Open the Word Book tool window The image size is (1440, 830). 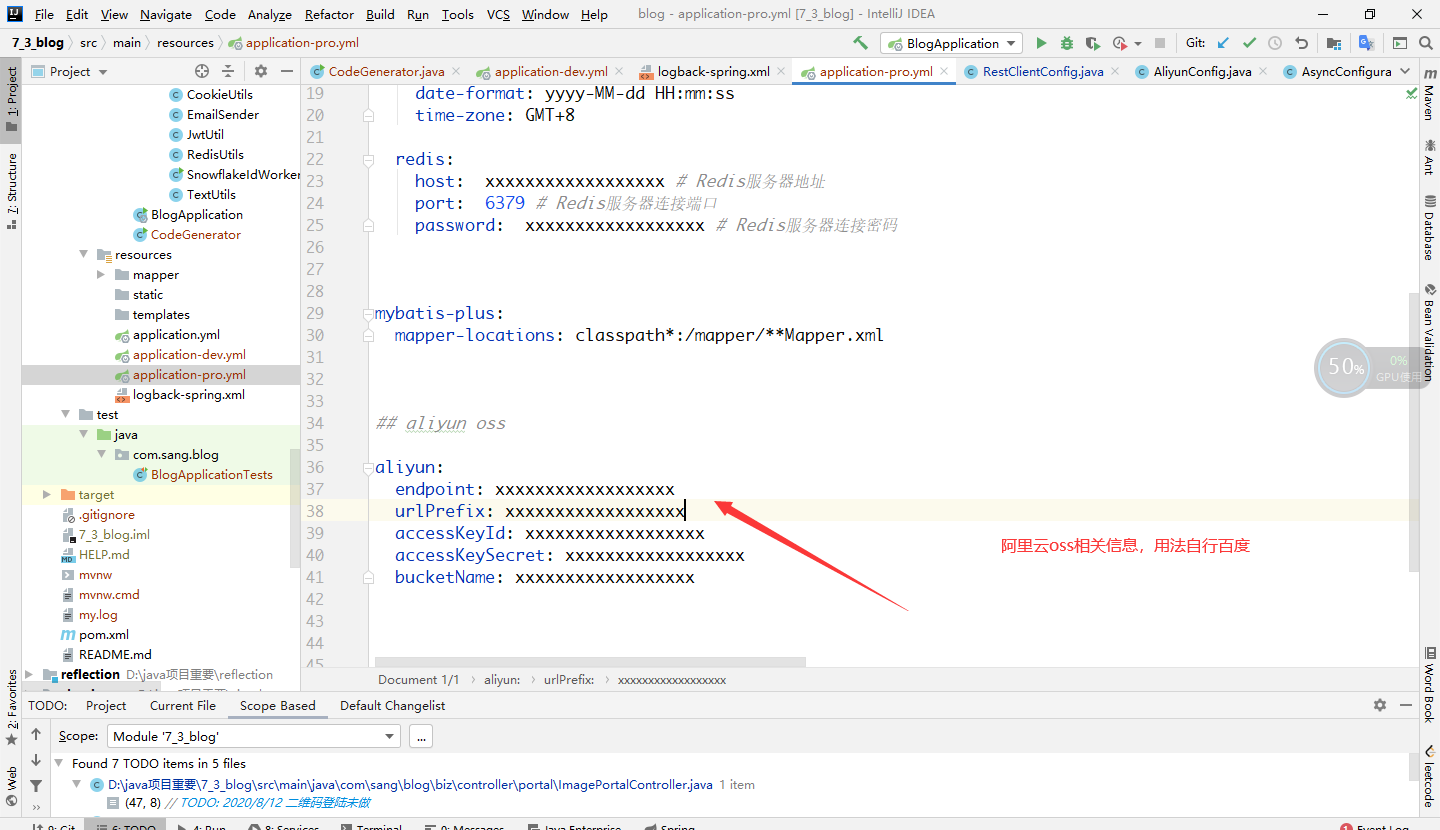1428,684
